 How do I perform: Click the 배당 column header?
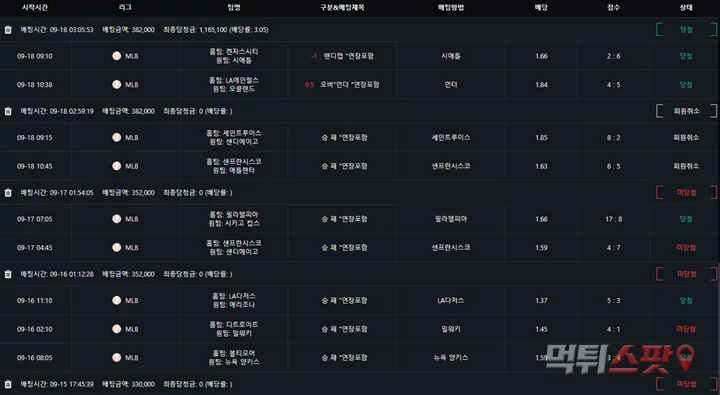coord(541,7)
